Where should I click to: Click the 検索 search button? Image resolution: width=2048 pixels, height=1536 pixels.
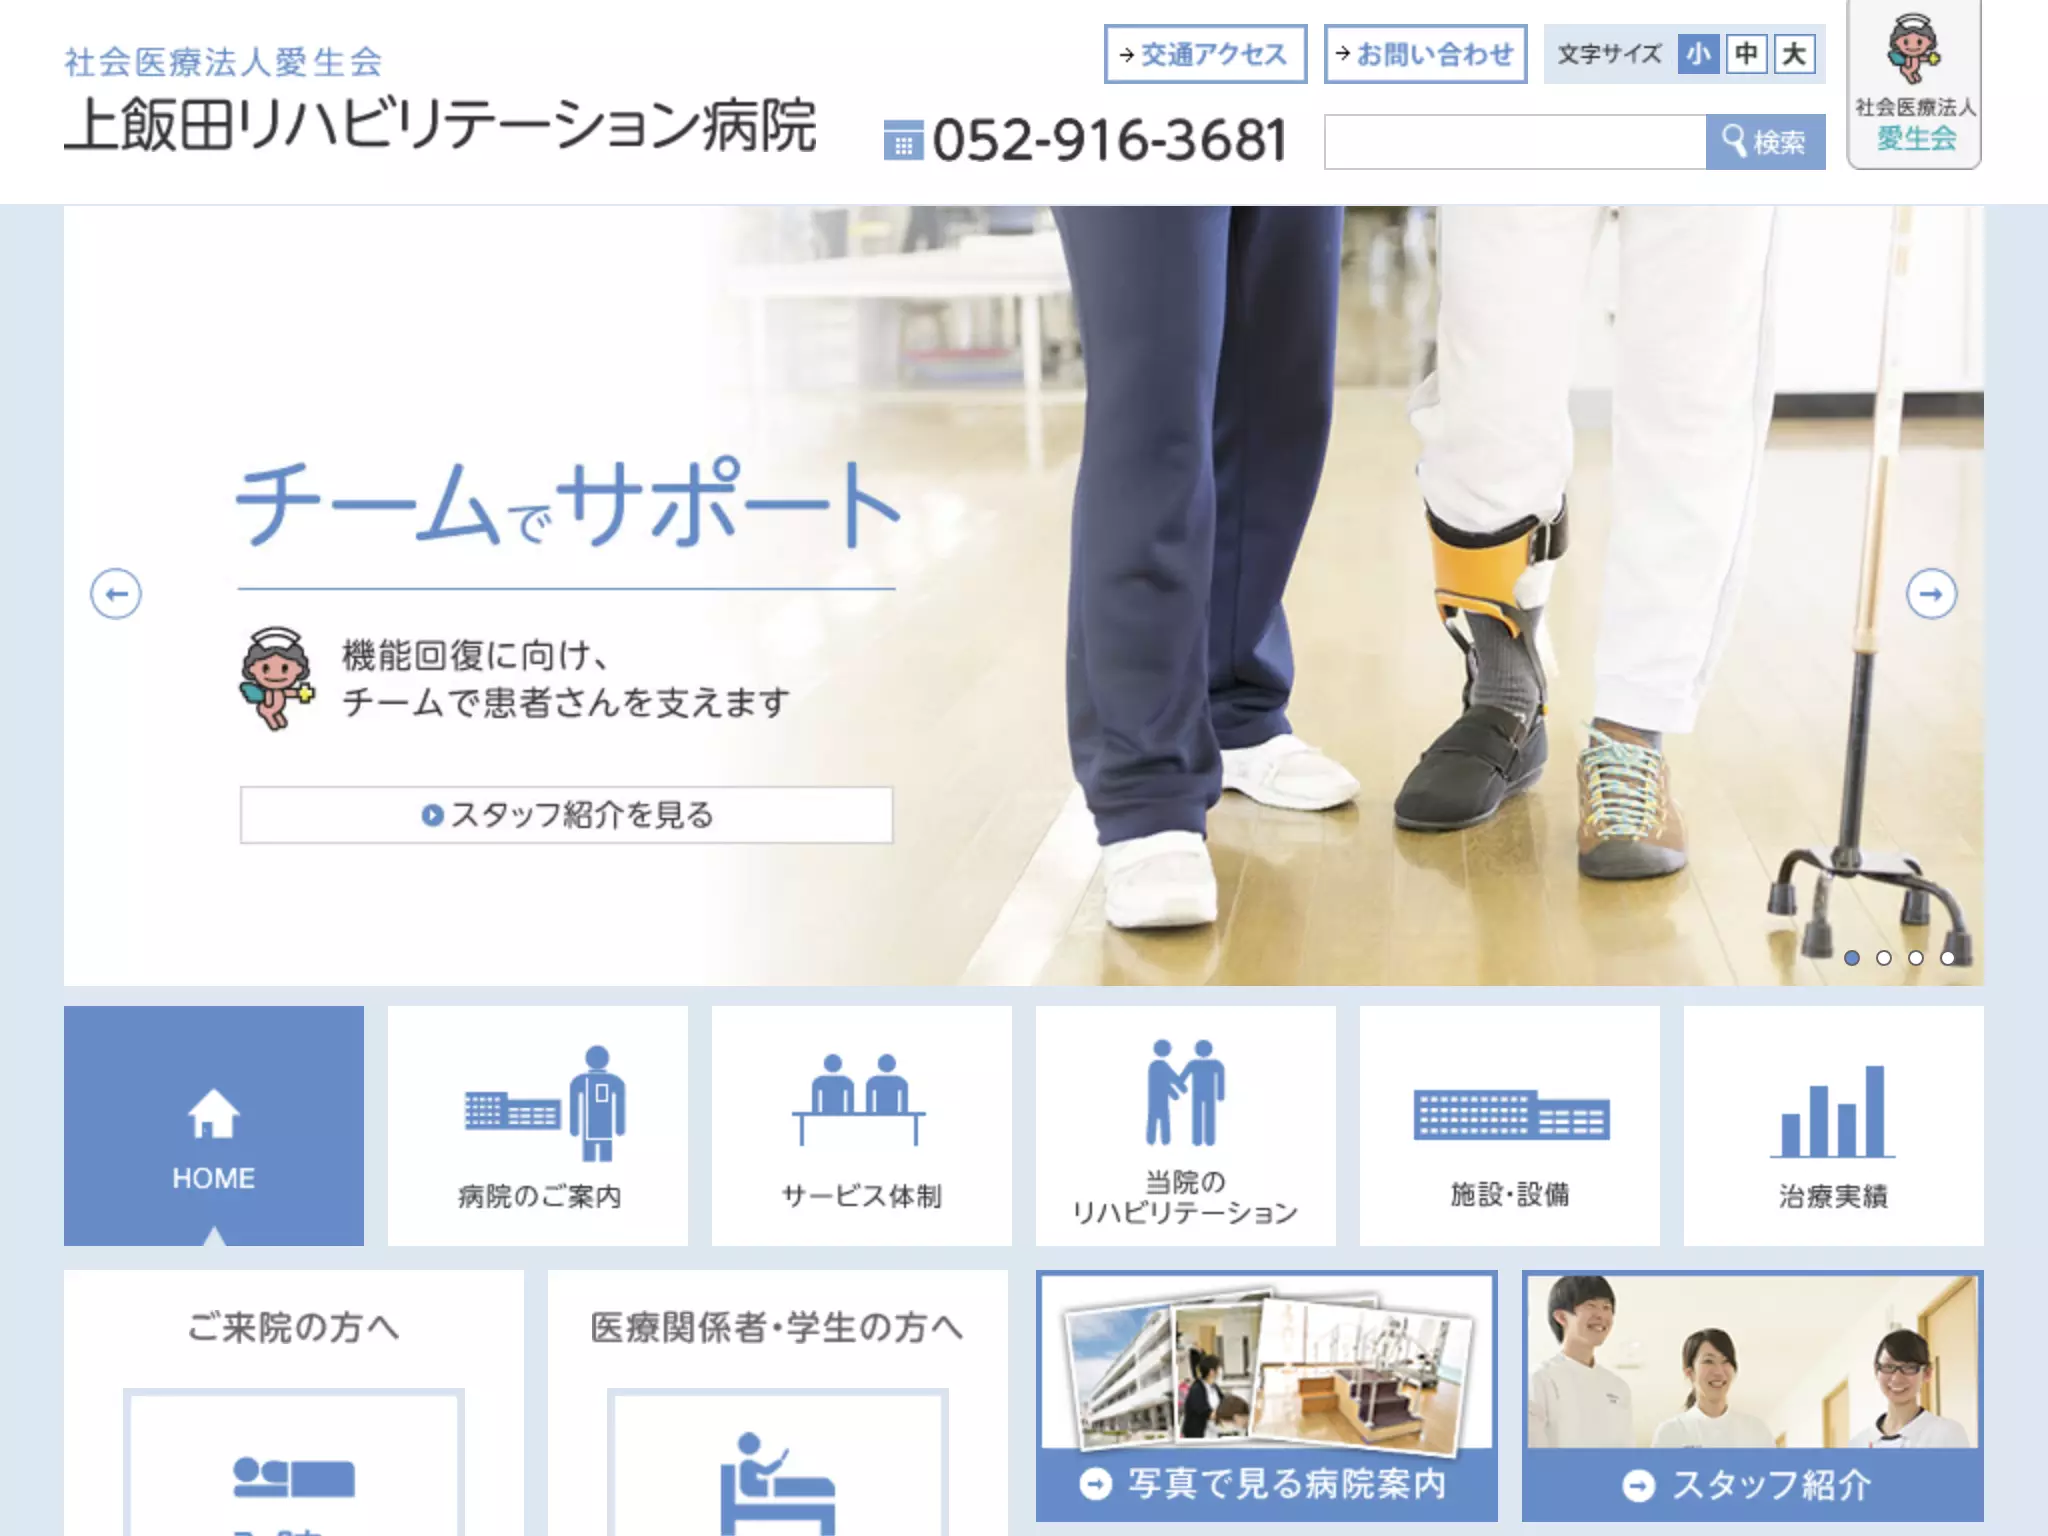click(1765, 142)
